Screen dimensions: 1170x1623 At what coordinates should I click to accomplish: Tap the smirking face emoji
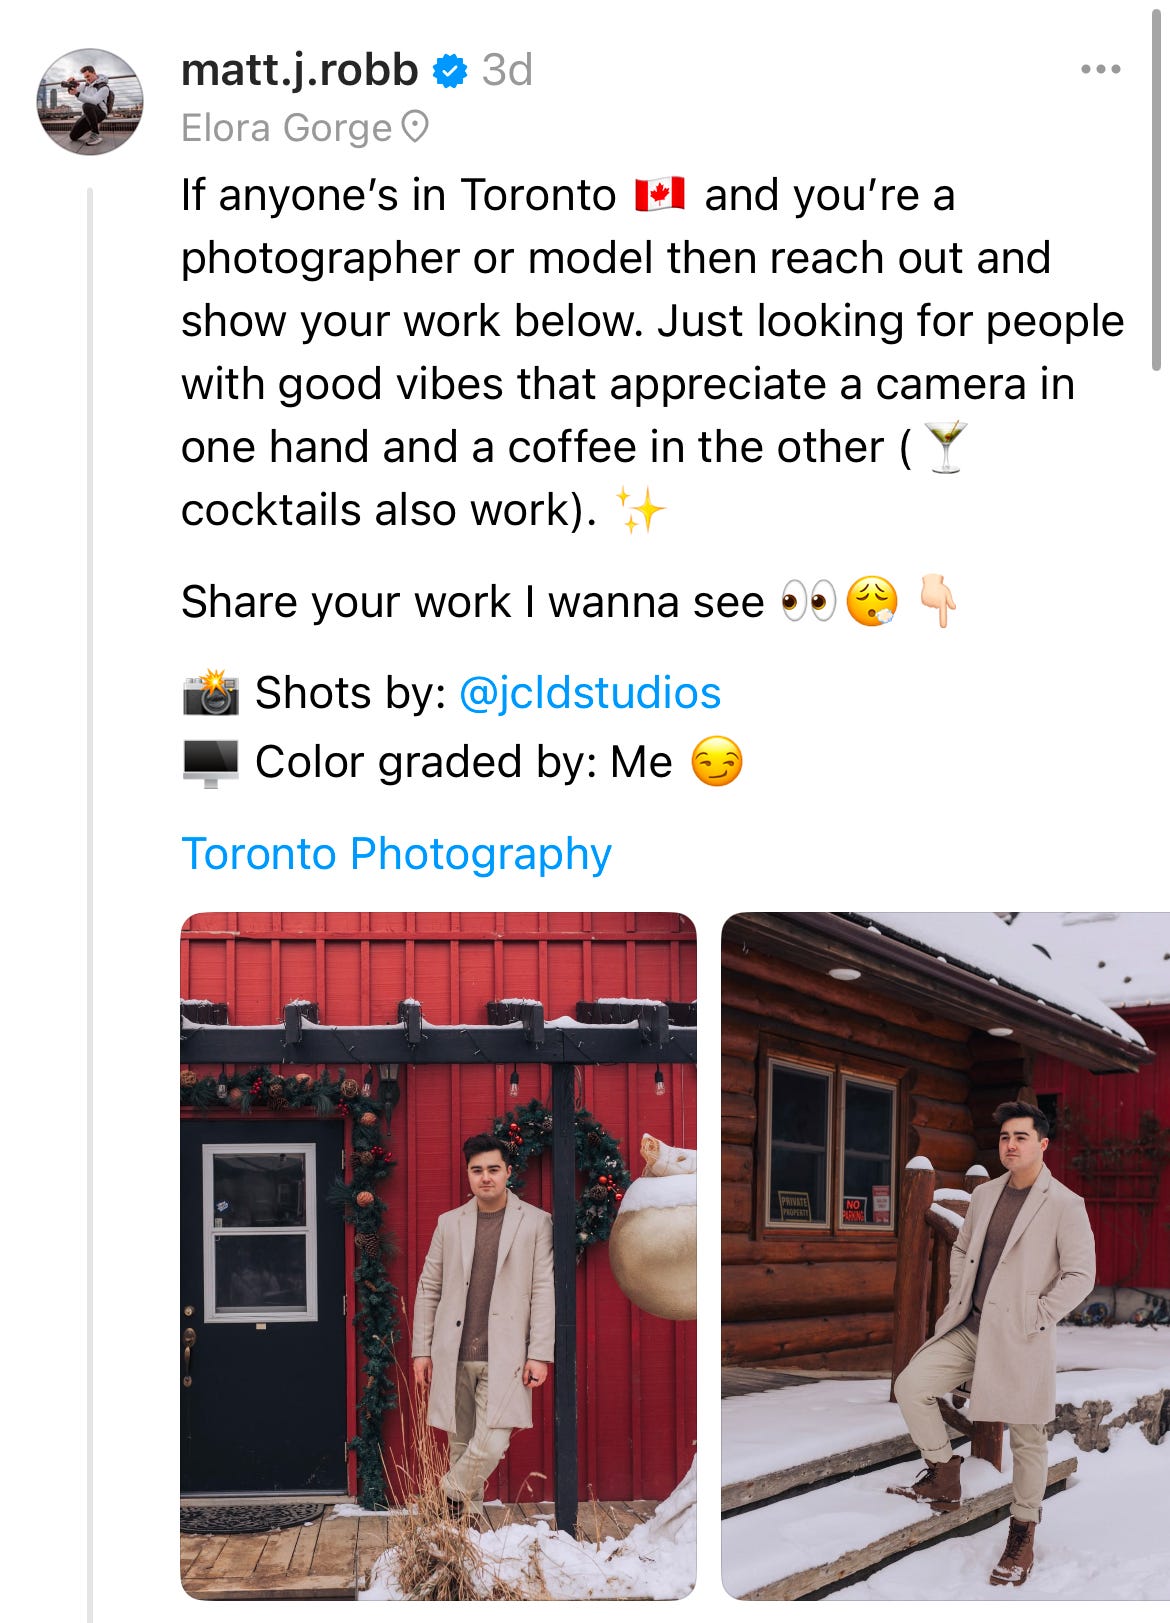coord(717,762)
